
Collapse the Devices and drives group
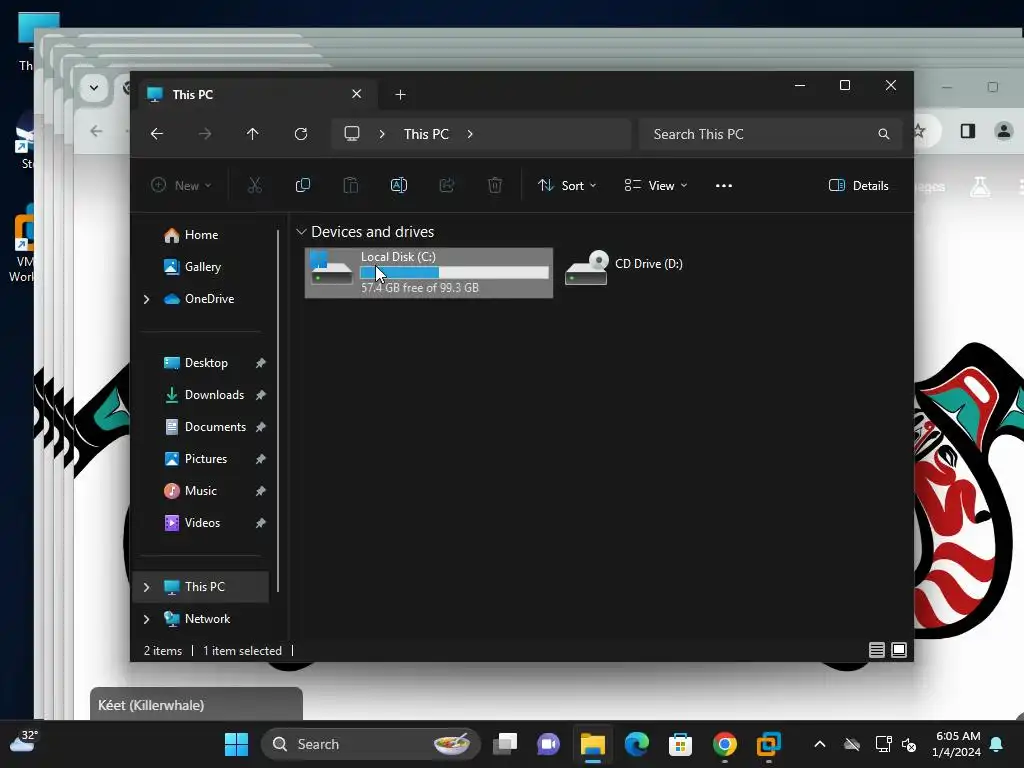(301, 232)
